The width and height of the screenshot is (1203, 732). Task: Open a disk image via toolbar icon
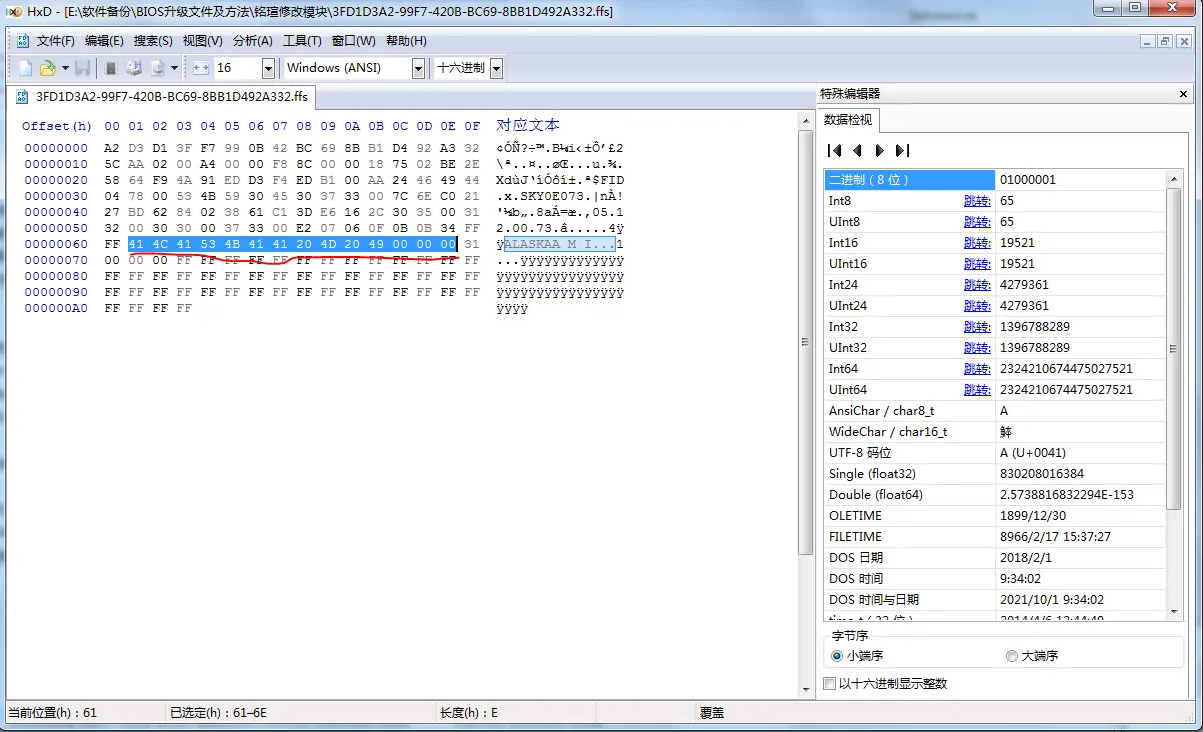[157, 68]
